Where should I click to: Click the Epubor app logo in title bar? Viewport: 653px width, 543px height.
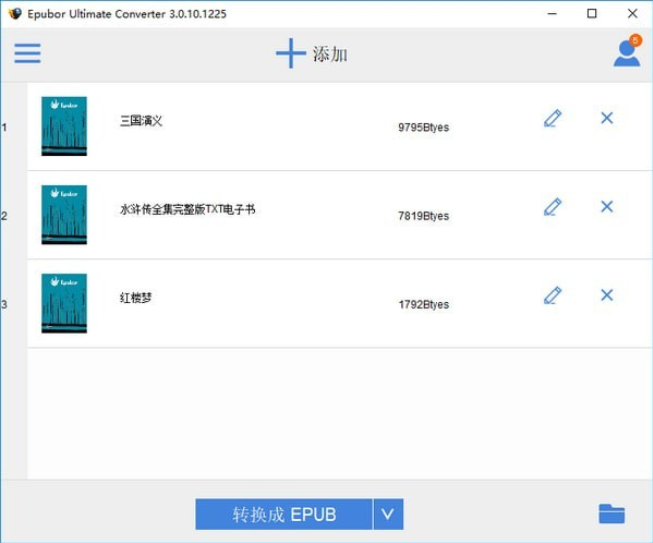point(15,13)
